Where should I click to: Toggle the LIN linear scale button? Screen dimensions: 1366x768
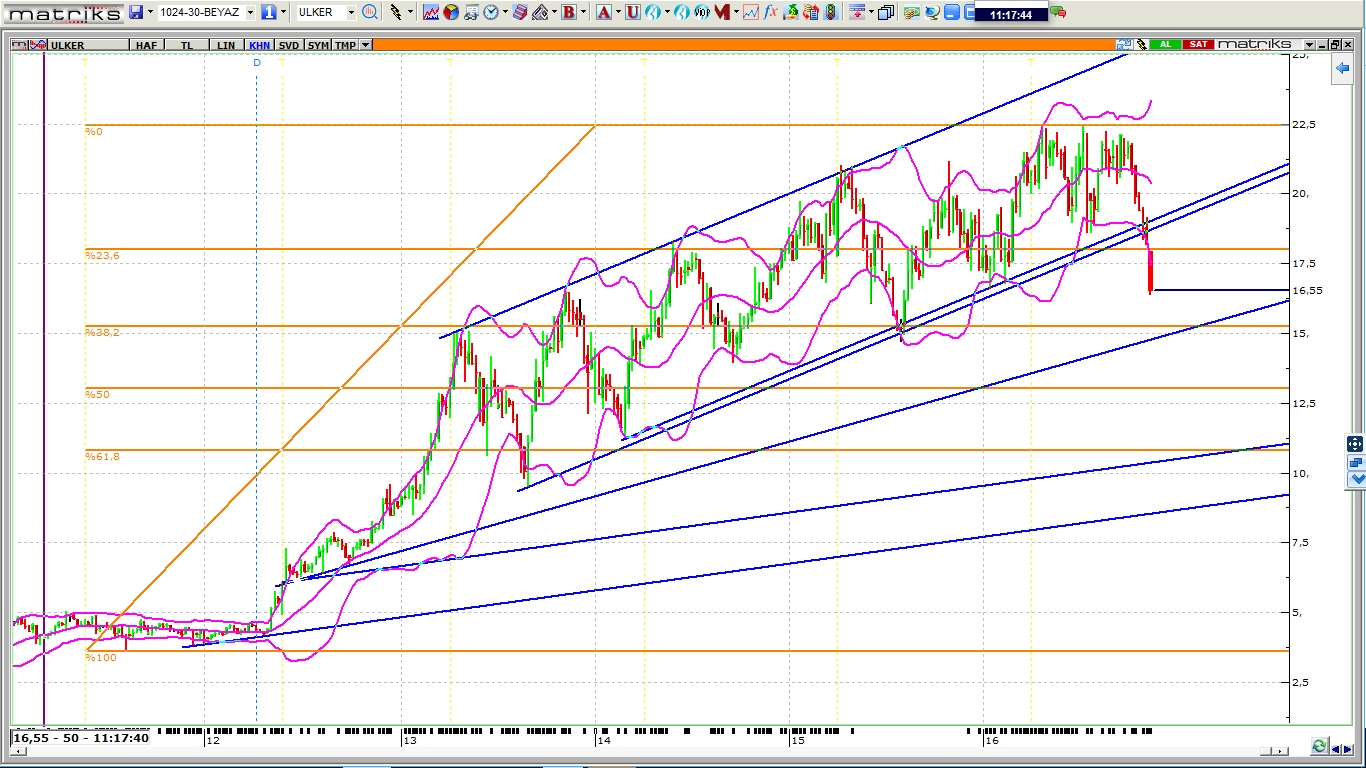[x=226, y=45]
